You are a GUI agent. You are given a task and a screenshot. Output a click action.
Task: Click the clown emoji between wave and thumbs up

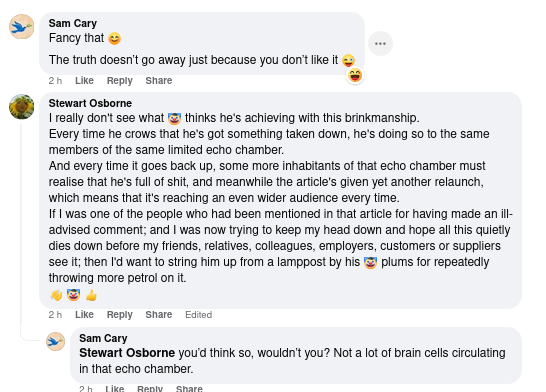click(73, 295)
